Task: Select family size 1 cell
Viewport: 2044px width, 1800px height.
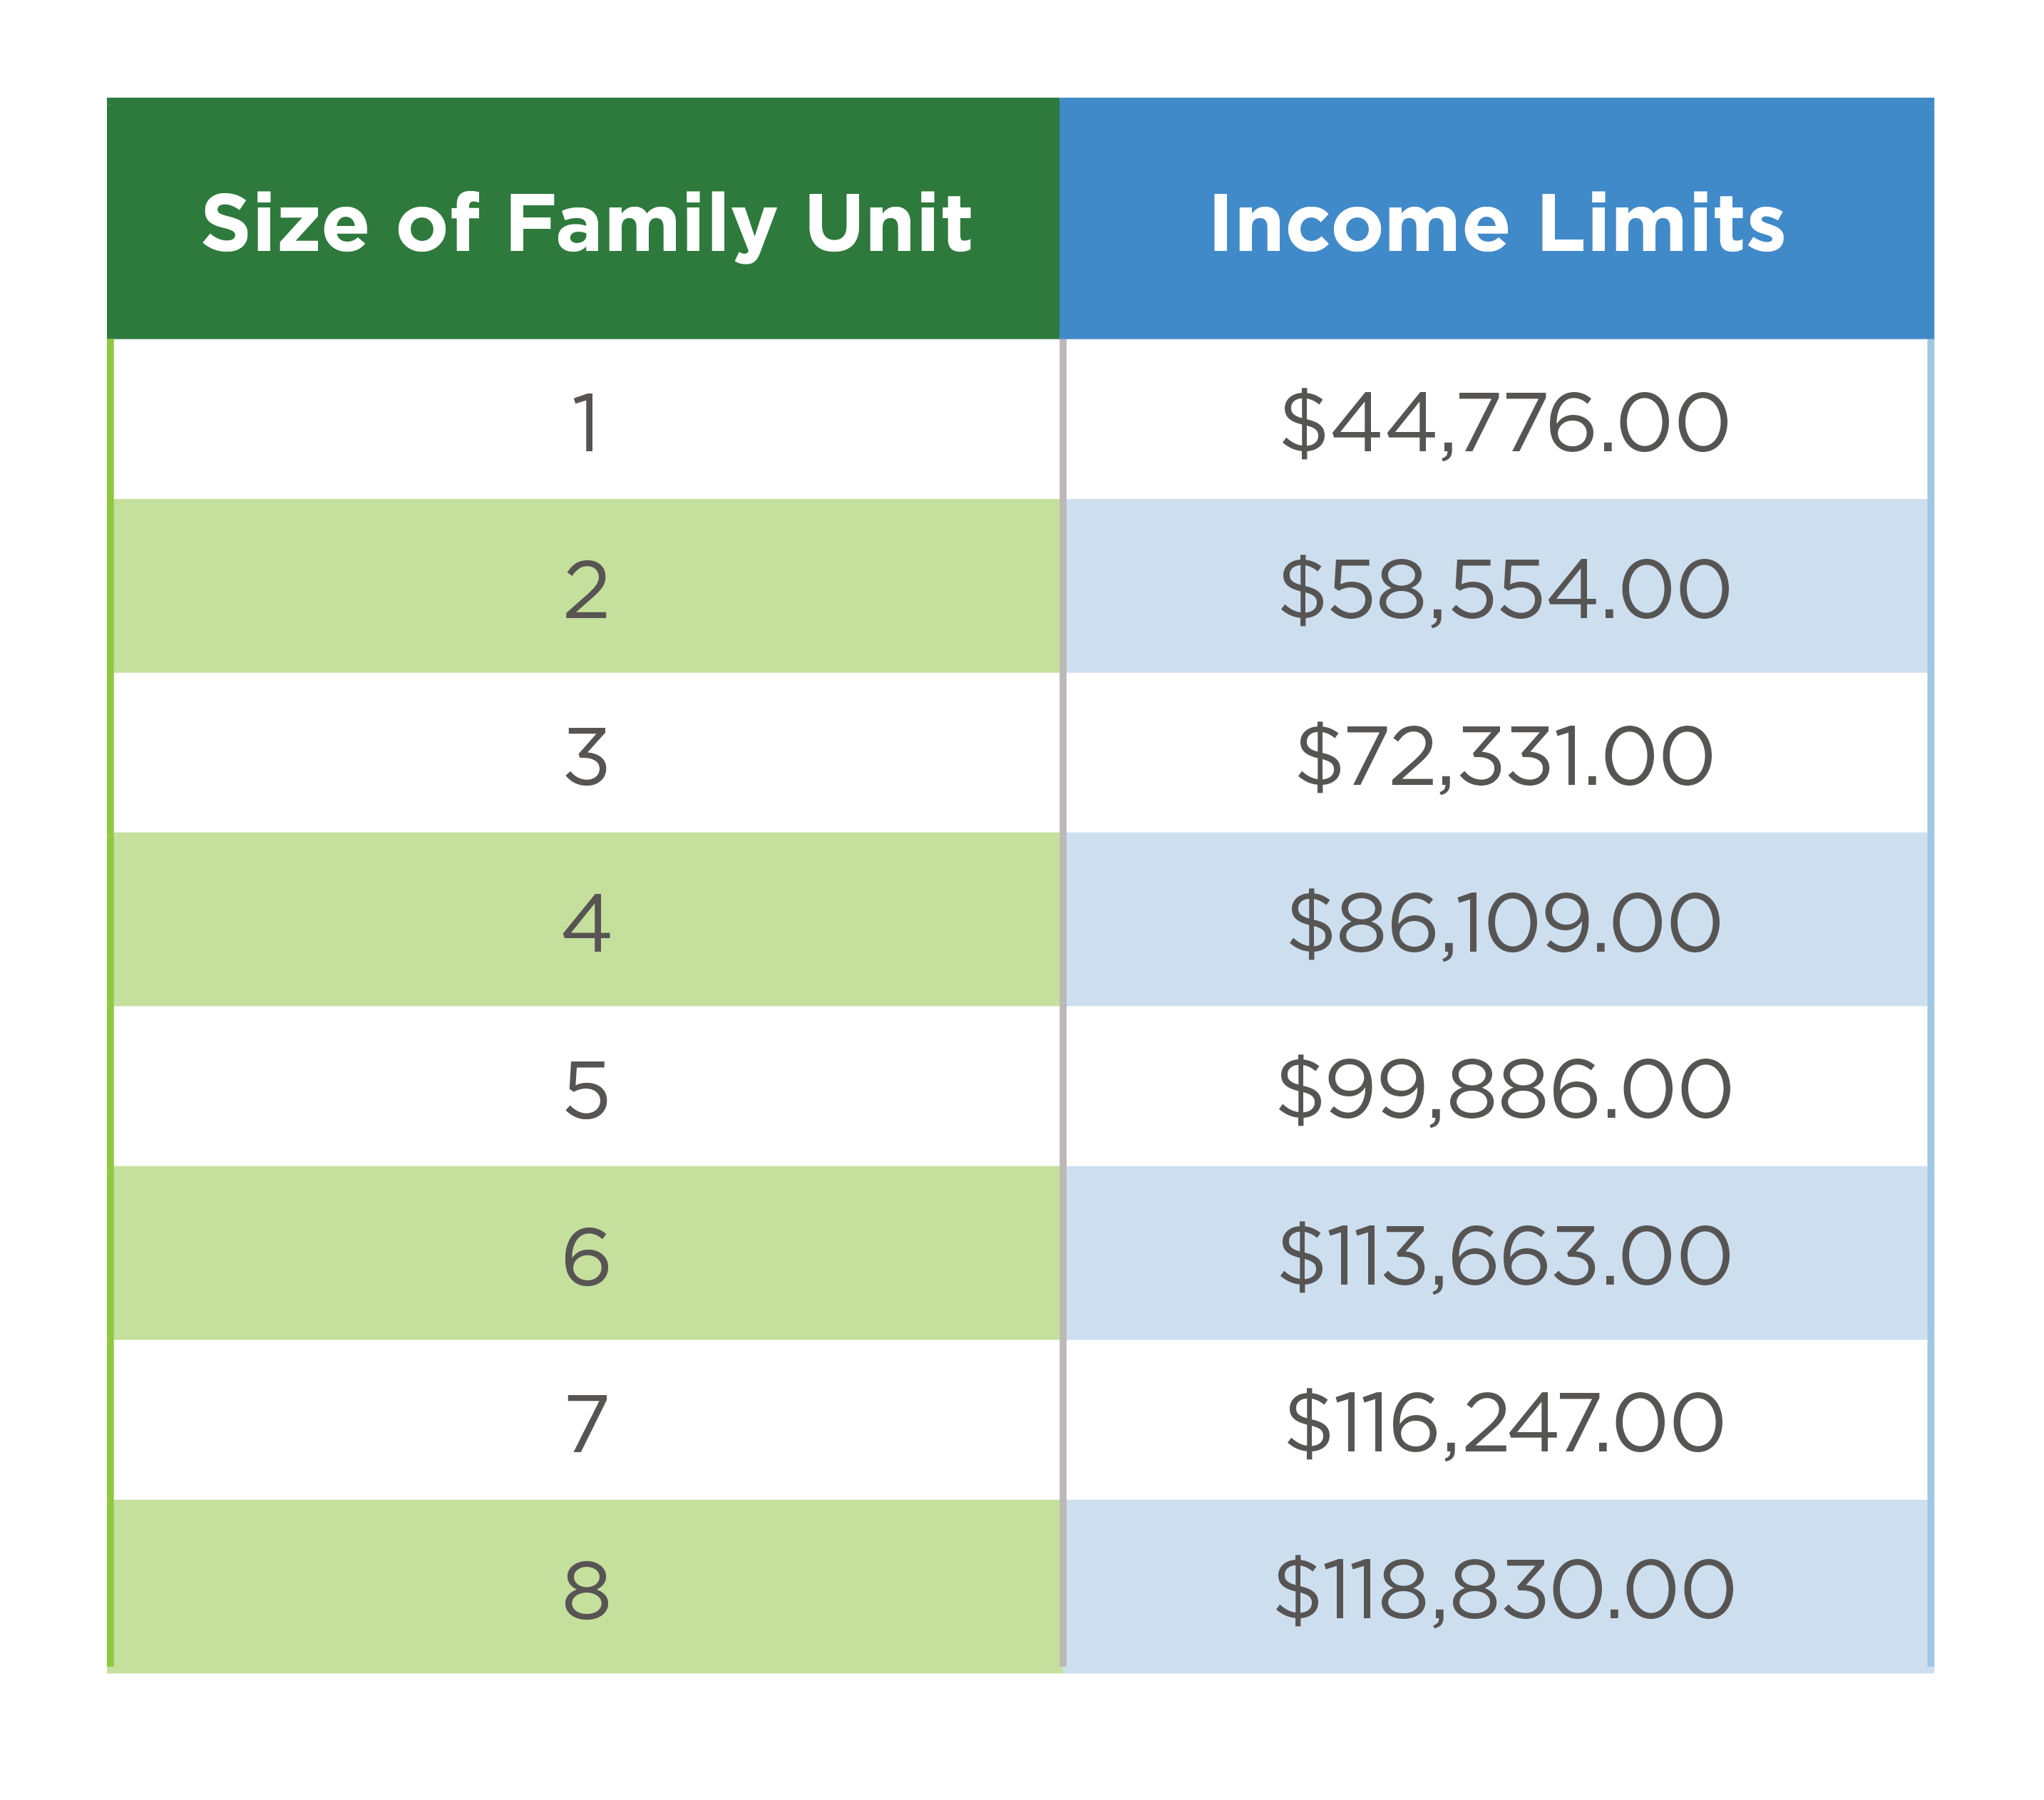Action: [x=586, y=419]
